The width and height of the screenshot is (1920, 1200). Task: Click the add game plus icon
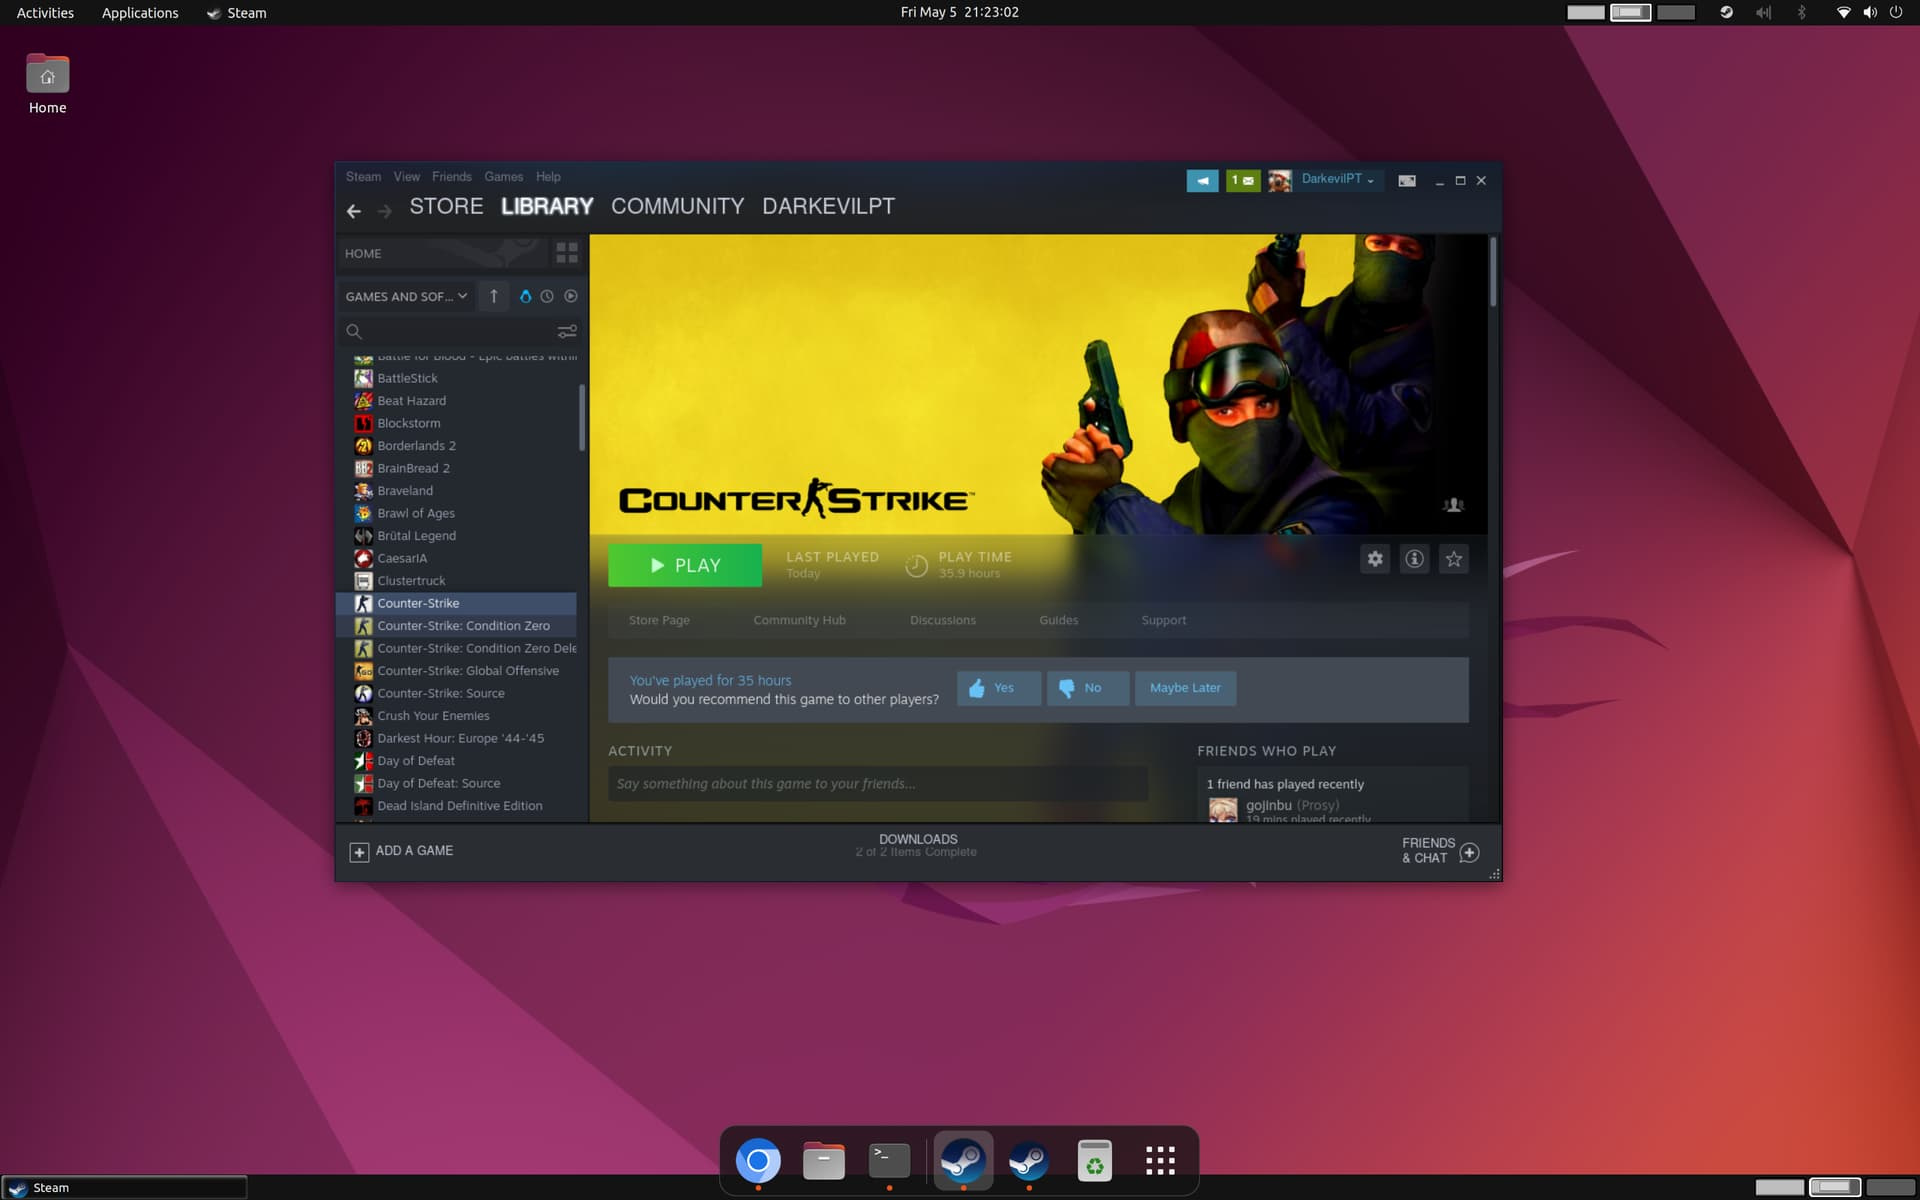[x=358, y=850]
